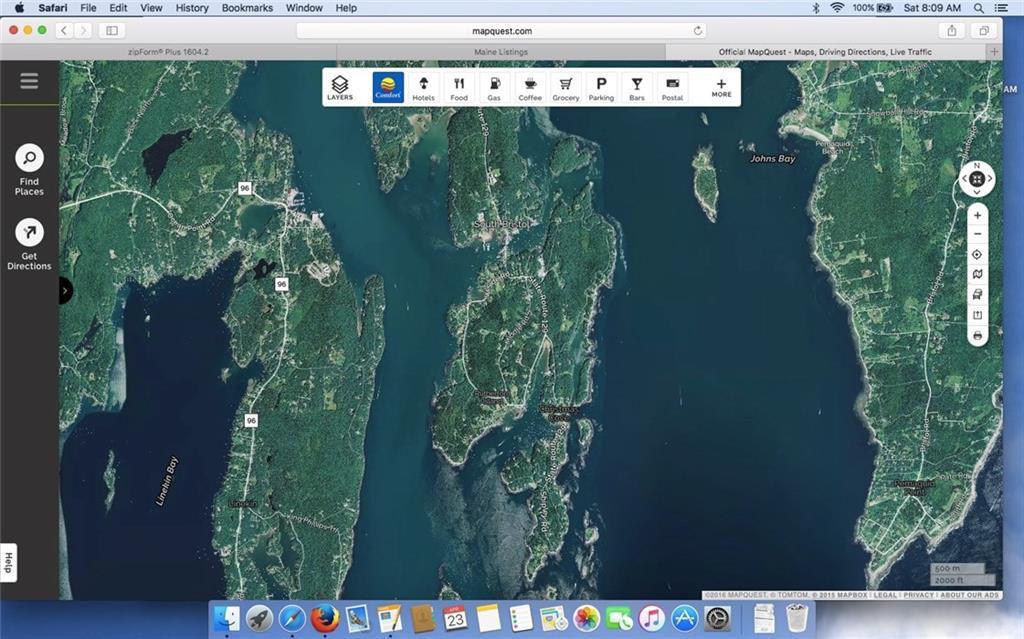Open the Window menu

pyautogui.click(x=304, y=8)
